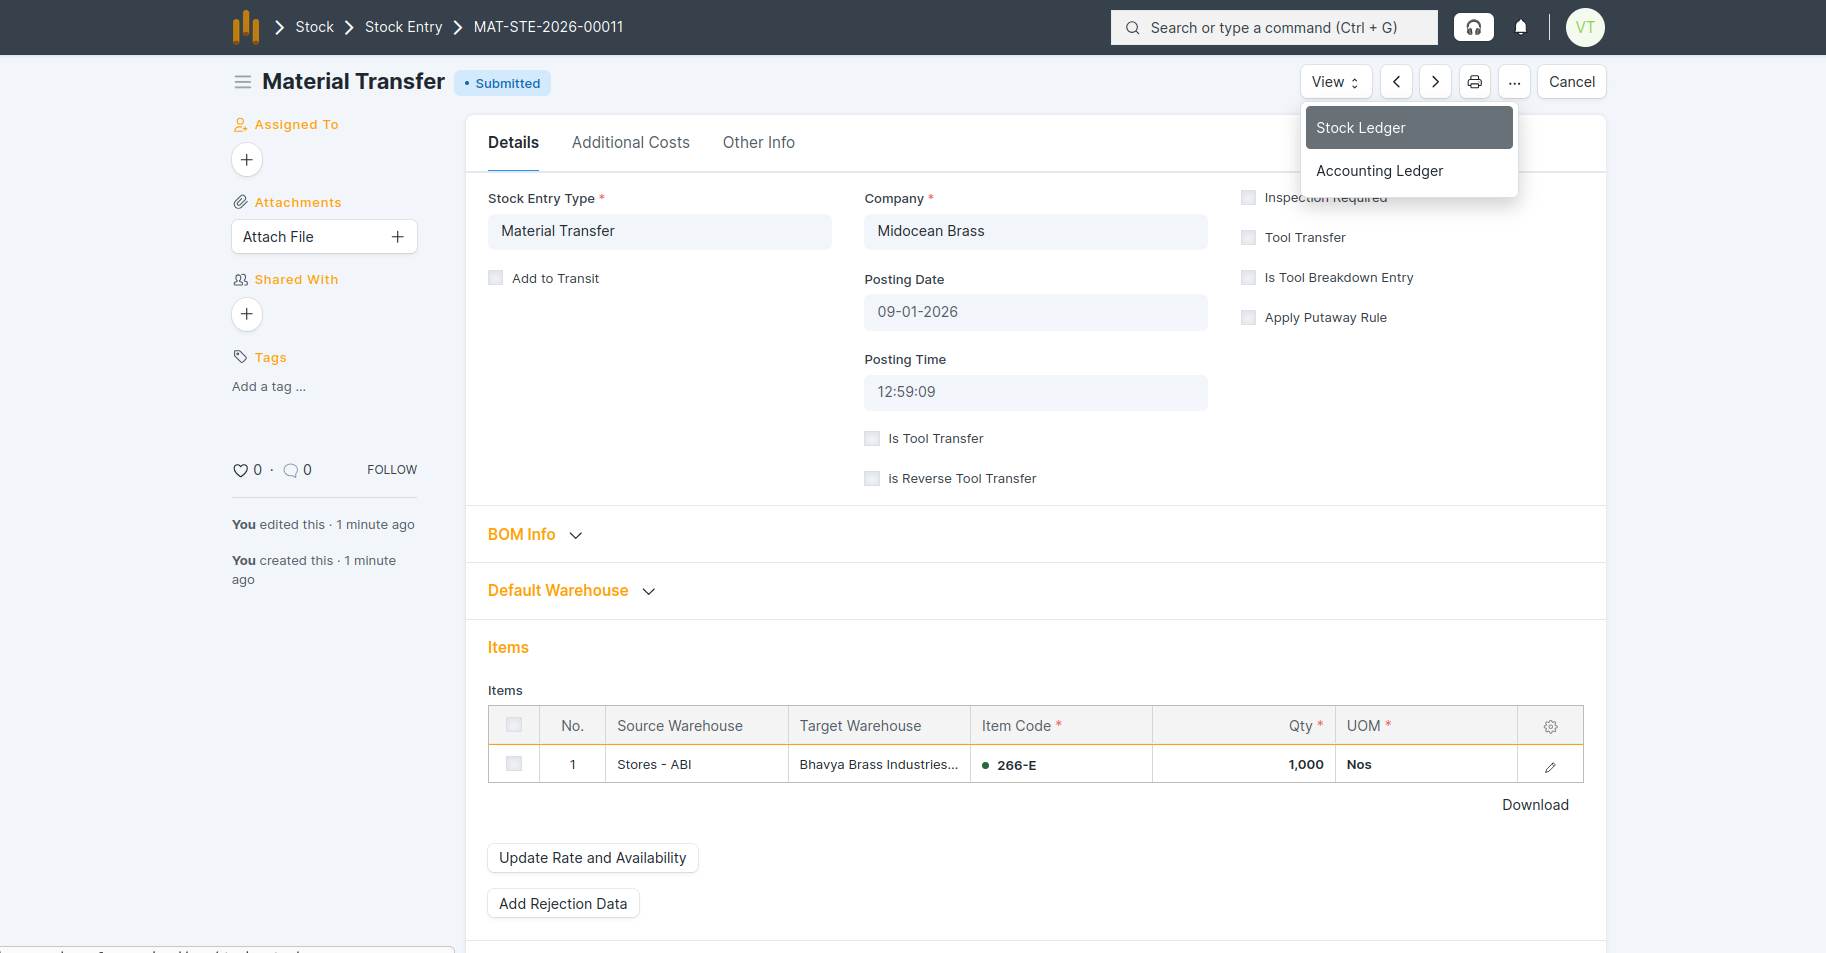1826x953 pixels.
Task: Toggle sidebar with hamburger icon
Action: pyautogui.click(x=242, y=82)
